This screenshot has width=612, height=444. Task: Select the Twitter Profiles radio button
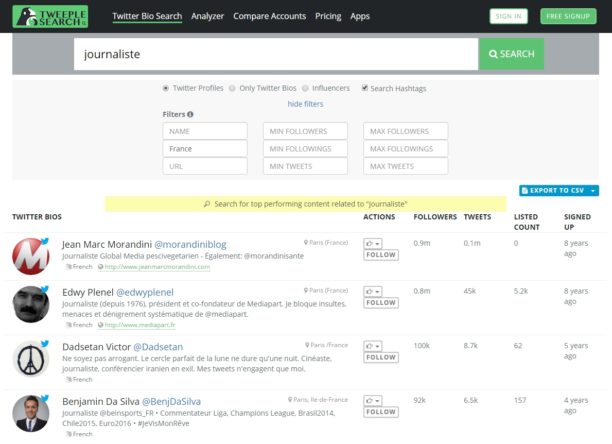166,88
